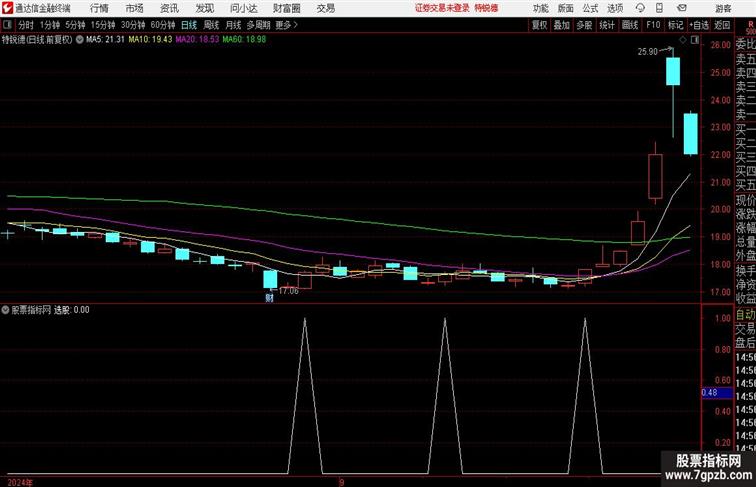Open the 资讯 menu
Viewport: 756px width, 487px height.
point(169,8)
